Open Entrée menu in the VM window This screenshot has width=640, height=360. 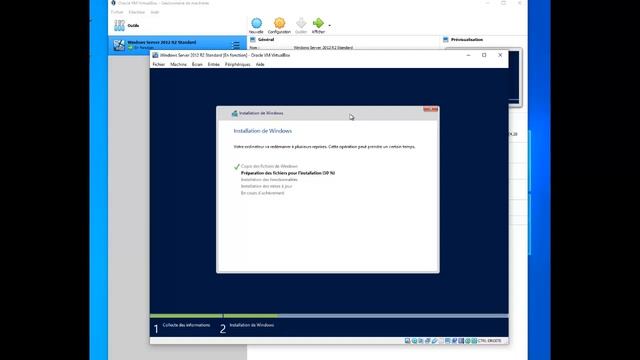tap(213, 64)
